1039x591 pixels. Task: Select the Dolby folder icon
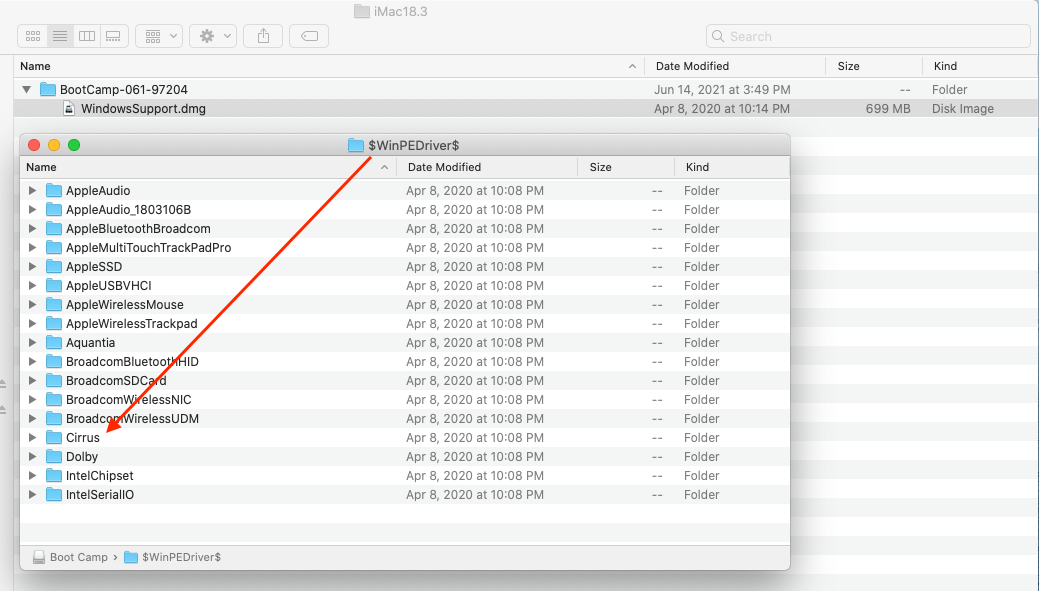pos(54,457)
